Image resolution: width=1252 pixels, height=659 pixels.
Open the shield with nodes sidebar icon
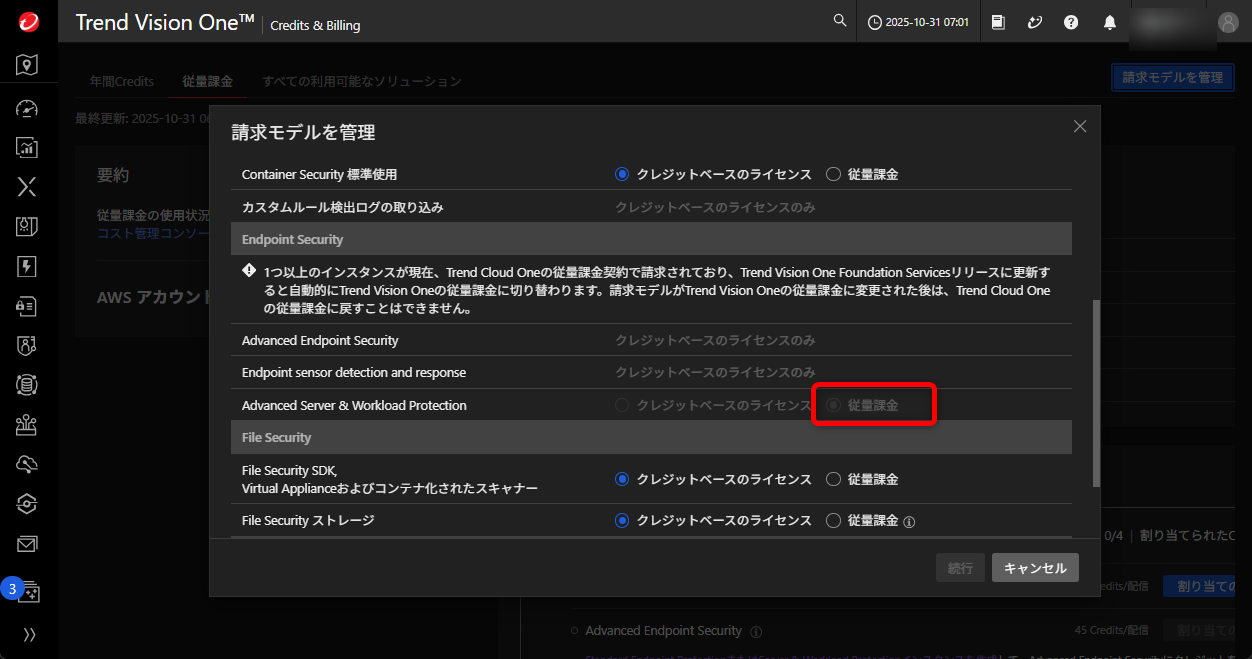28,345
